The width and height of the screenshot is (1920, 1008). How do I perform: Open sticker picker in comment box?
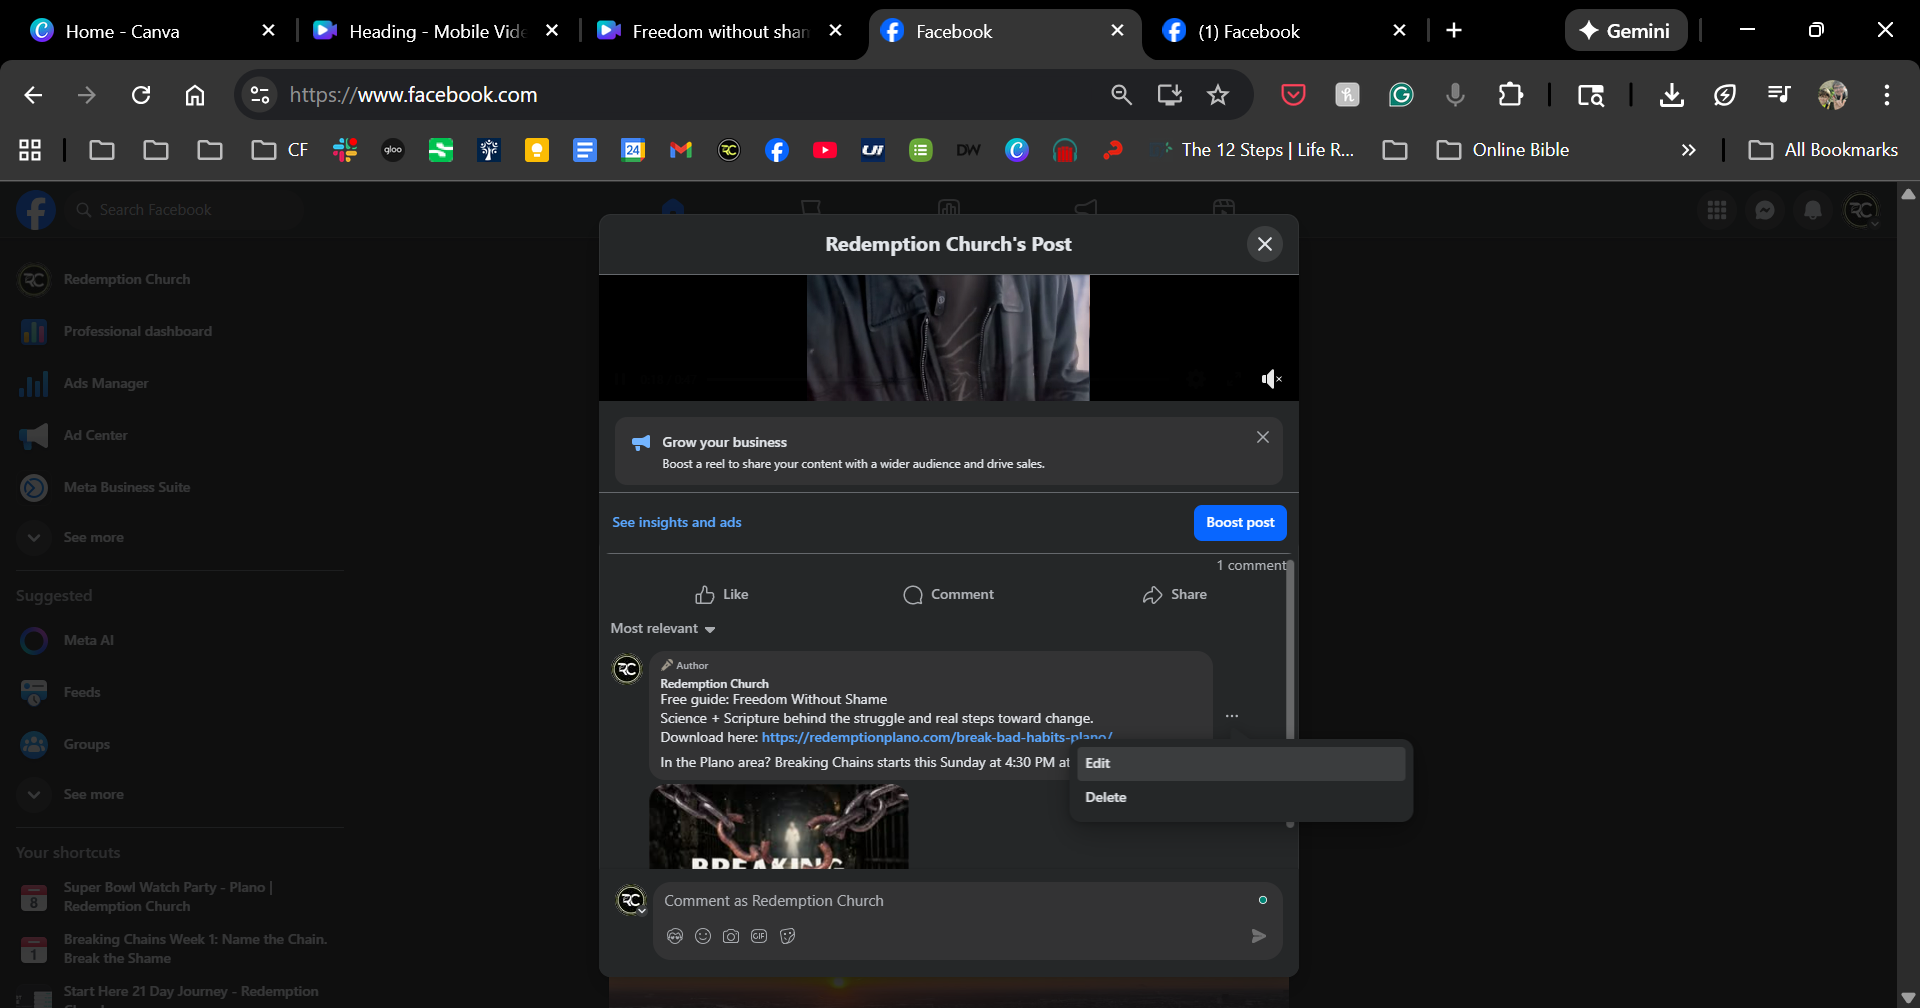click(787, 936)
